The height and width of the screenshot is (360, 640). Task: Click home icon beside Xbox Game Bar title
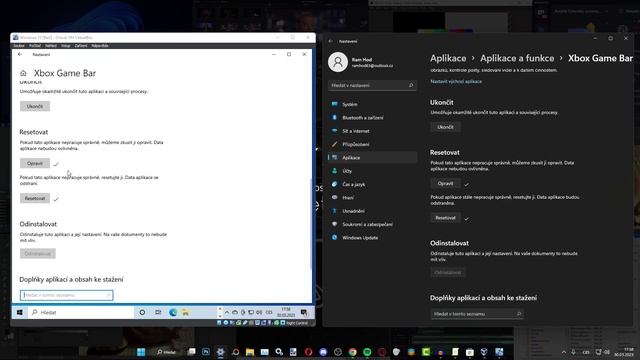[23, 73]
